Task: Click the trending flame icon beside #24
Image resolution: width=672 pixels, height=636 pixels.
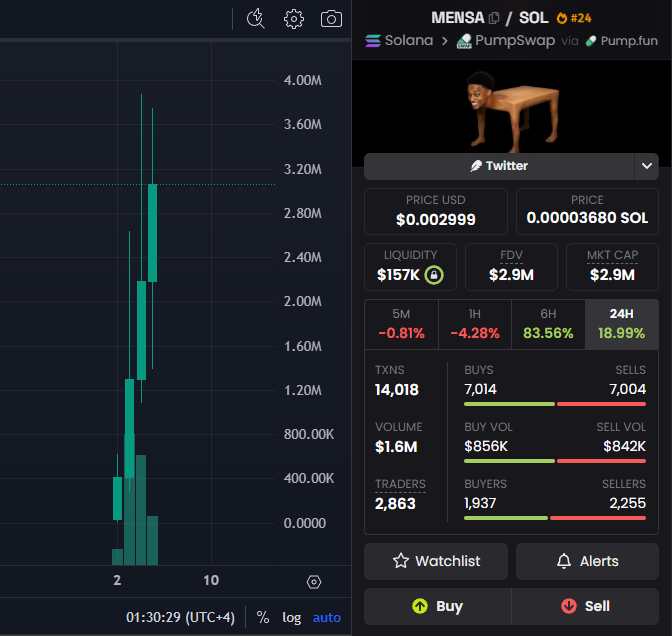Action: click(561, 18)
